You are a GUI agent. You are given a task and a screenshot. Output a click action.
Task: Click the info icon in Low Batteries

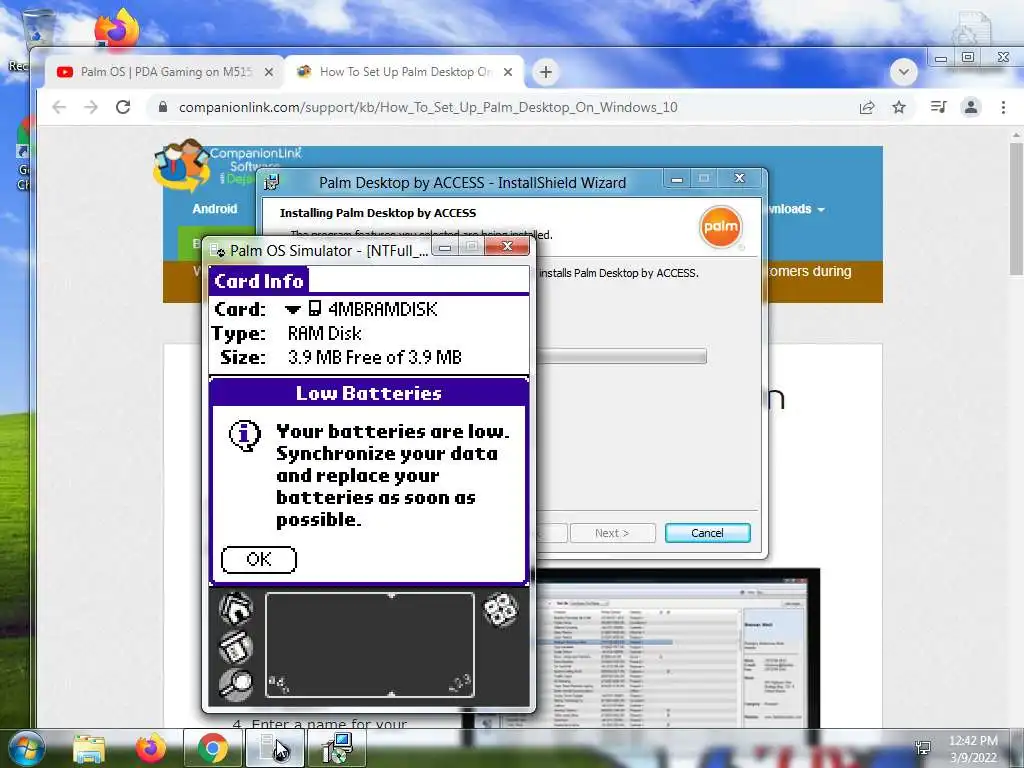tap(245, 436)
